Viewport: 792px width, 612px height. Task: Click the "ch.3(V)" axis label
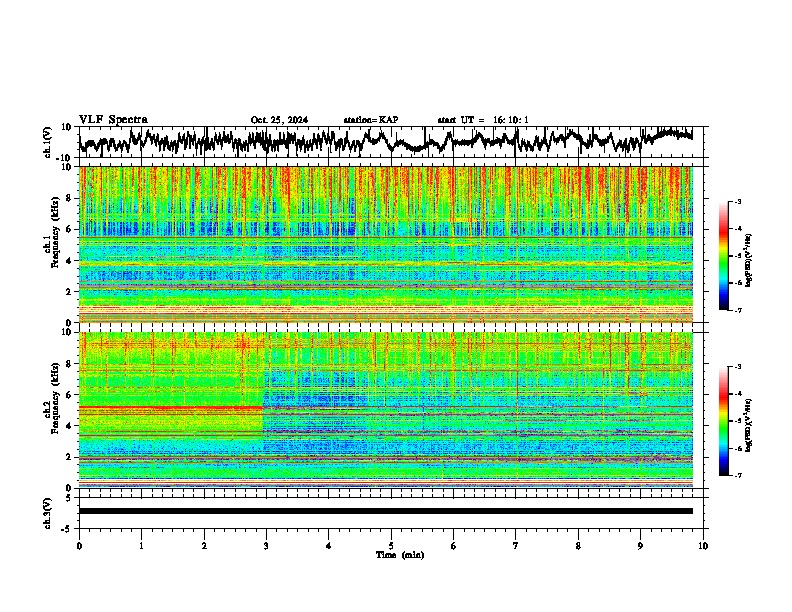point(48,513)
